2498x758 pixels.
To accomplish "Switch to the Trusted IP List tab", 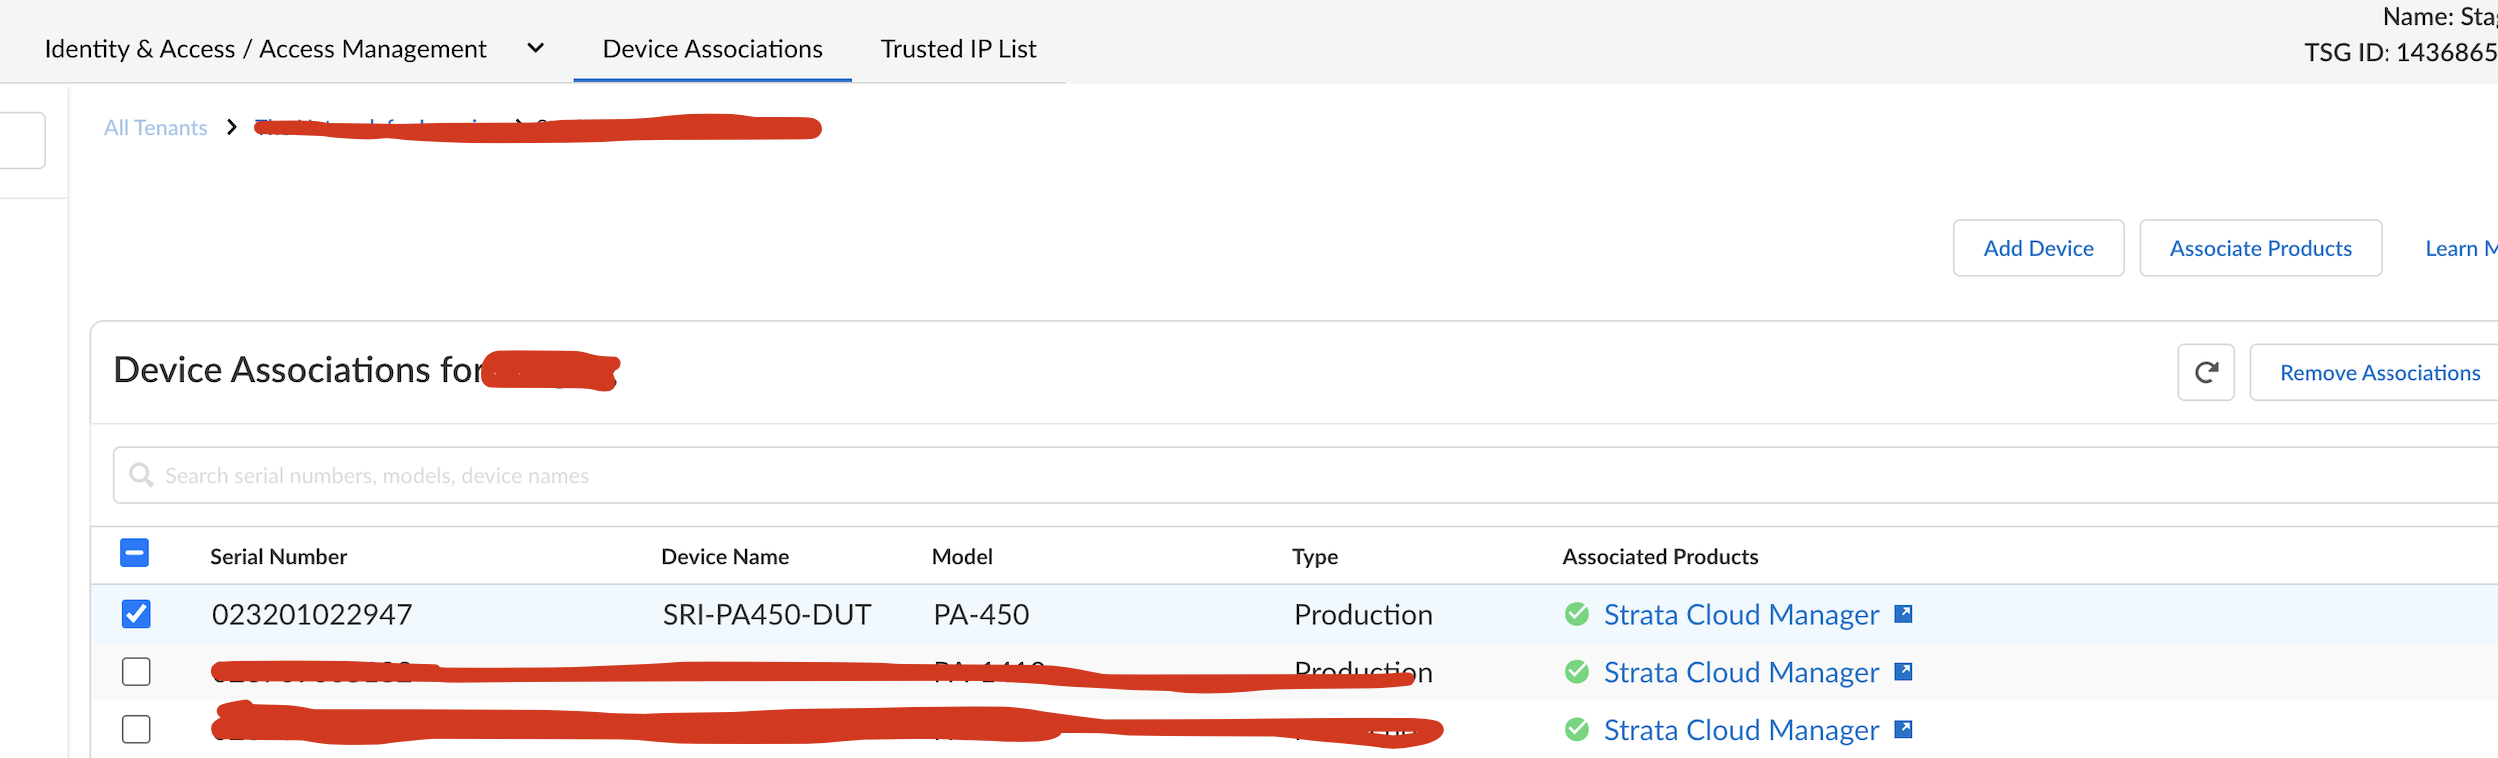I will [x=958, y=49].
